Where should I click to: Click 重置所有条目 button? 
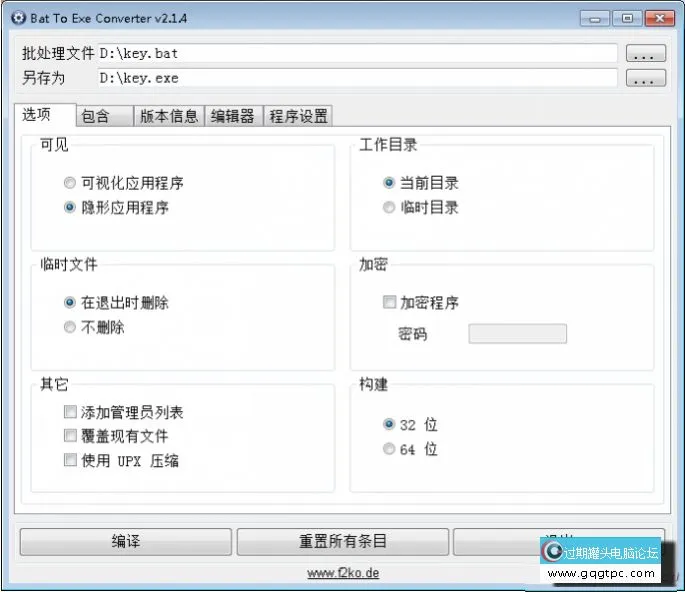(x=342, y=541)
